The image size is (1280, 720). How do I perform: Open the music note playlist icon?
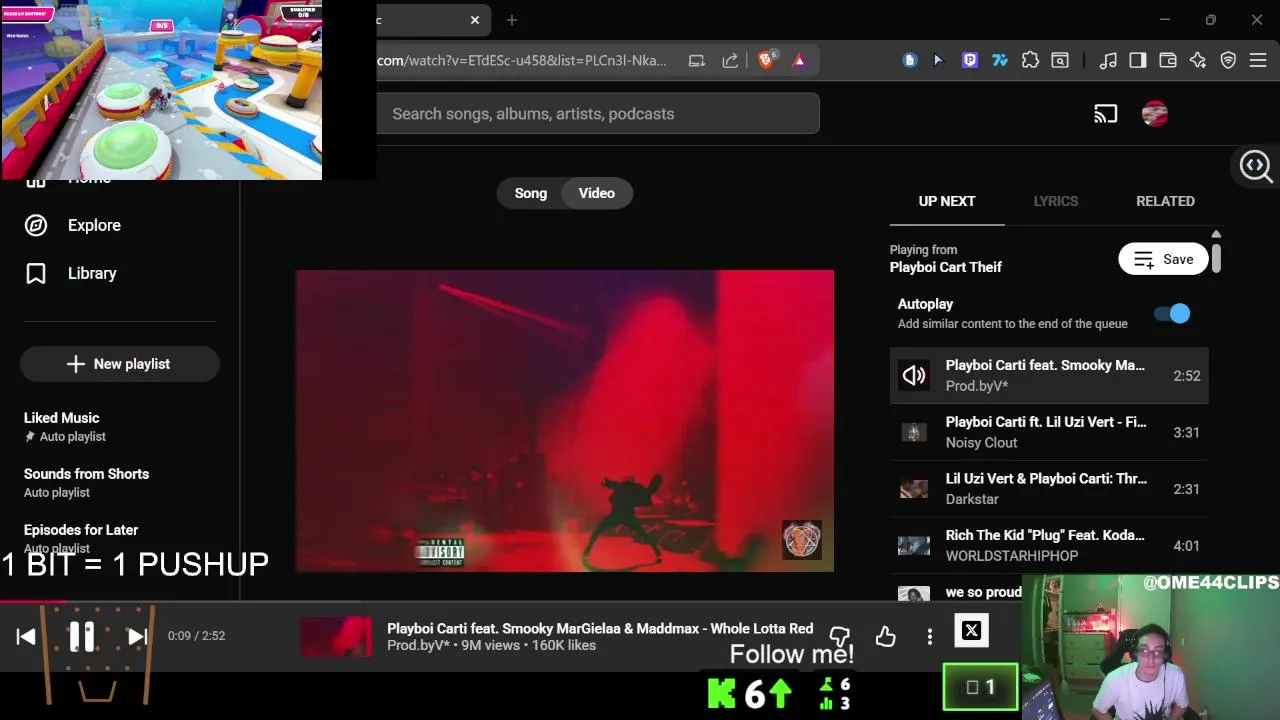click(x=1108, y=60)
